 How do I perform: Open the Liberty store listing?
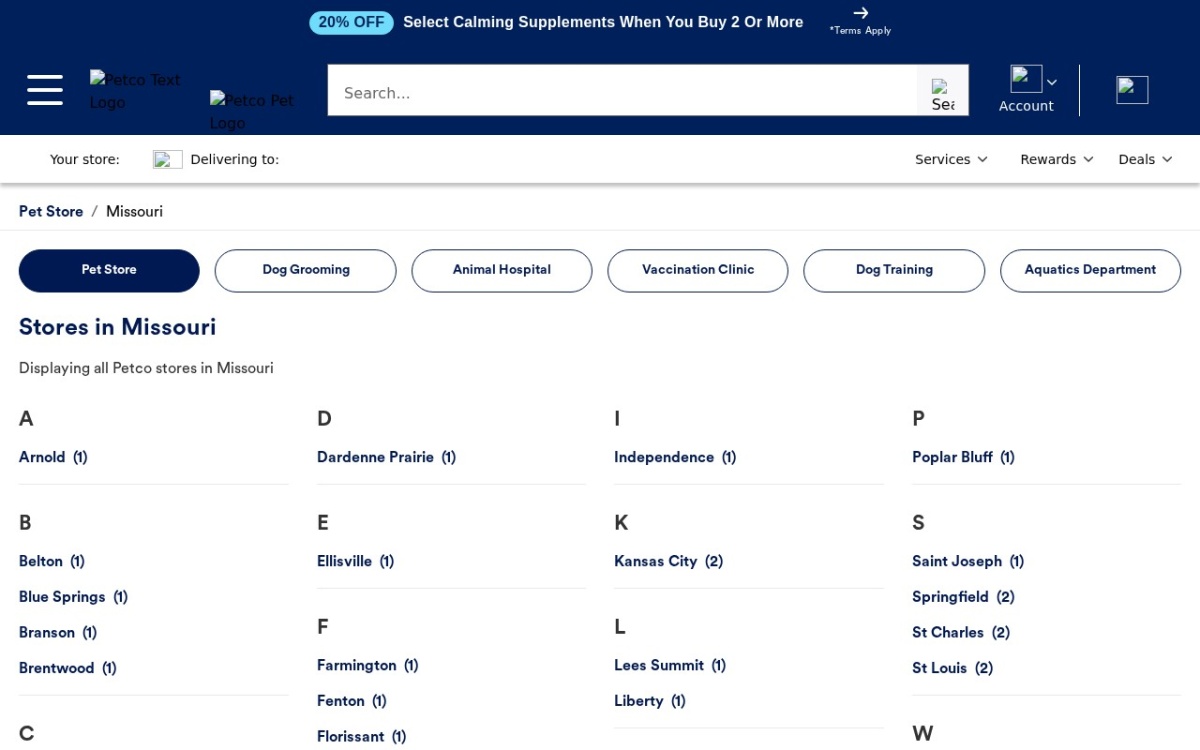coord(650,701)
